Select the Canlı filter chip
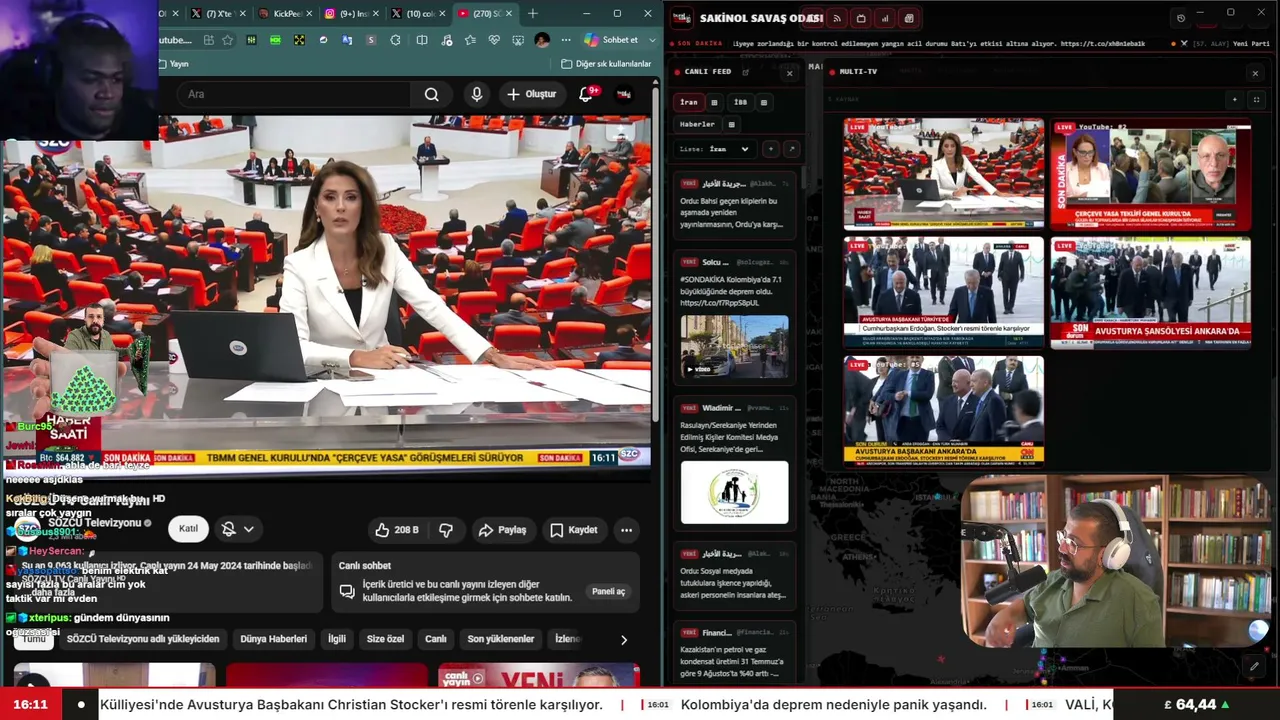The width and height of the screenshot is (1280, 720). 436,639
